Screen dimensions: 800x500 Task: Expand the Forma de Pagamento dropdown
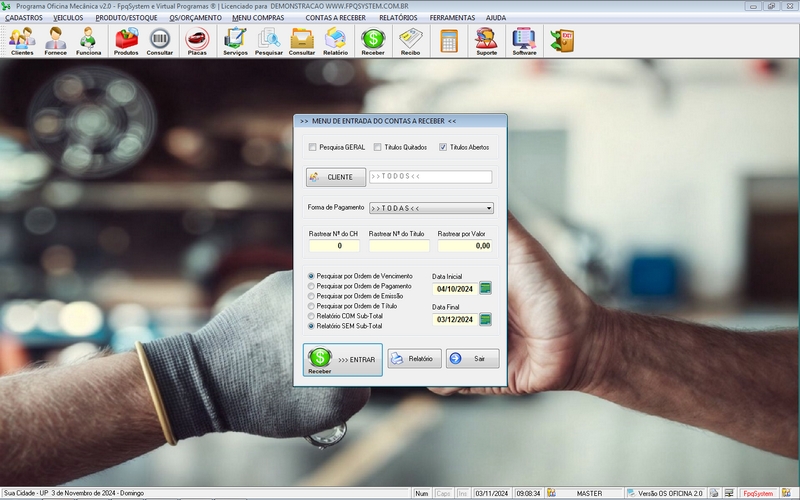coord(489,208)
